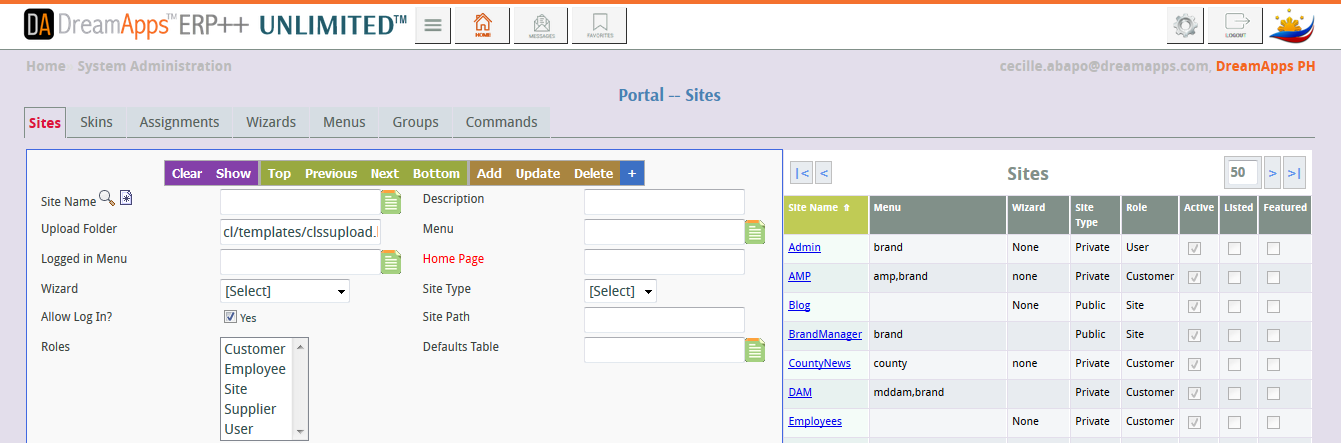This screenshot has height=443, width=1341.
Task: Go to previous page of Sites grid
Action: (x=824, y=173)
